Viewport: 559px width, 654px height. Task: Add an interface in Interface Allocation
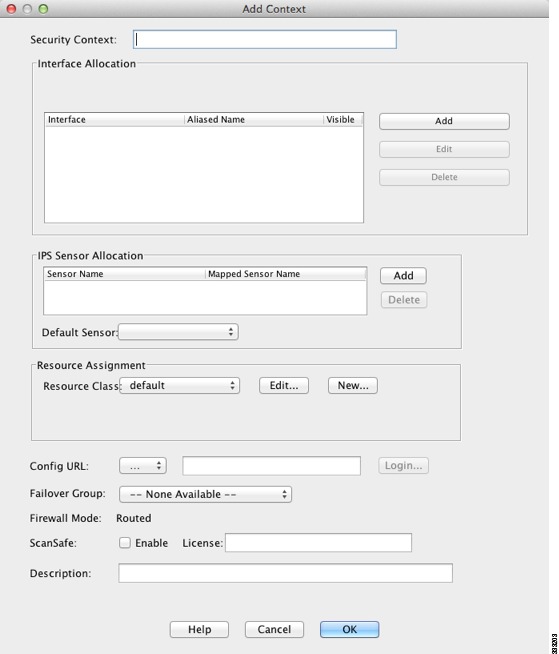pos(444,121)
